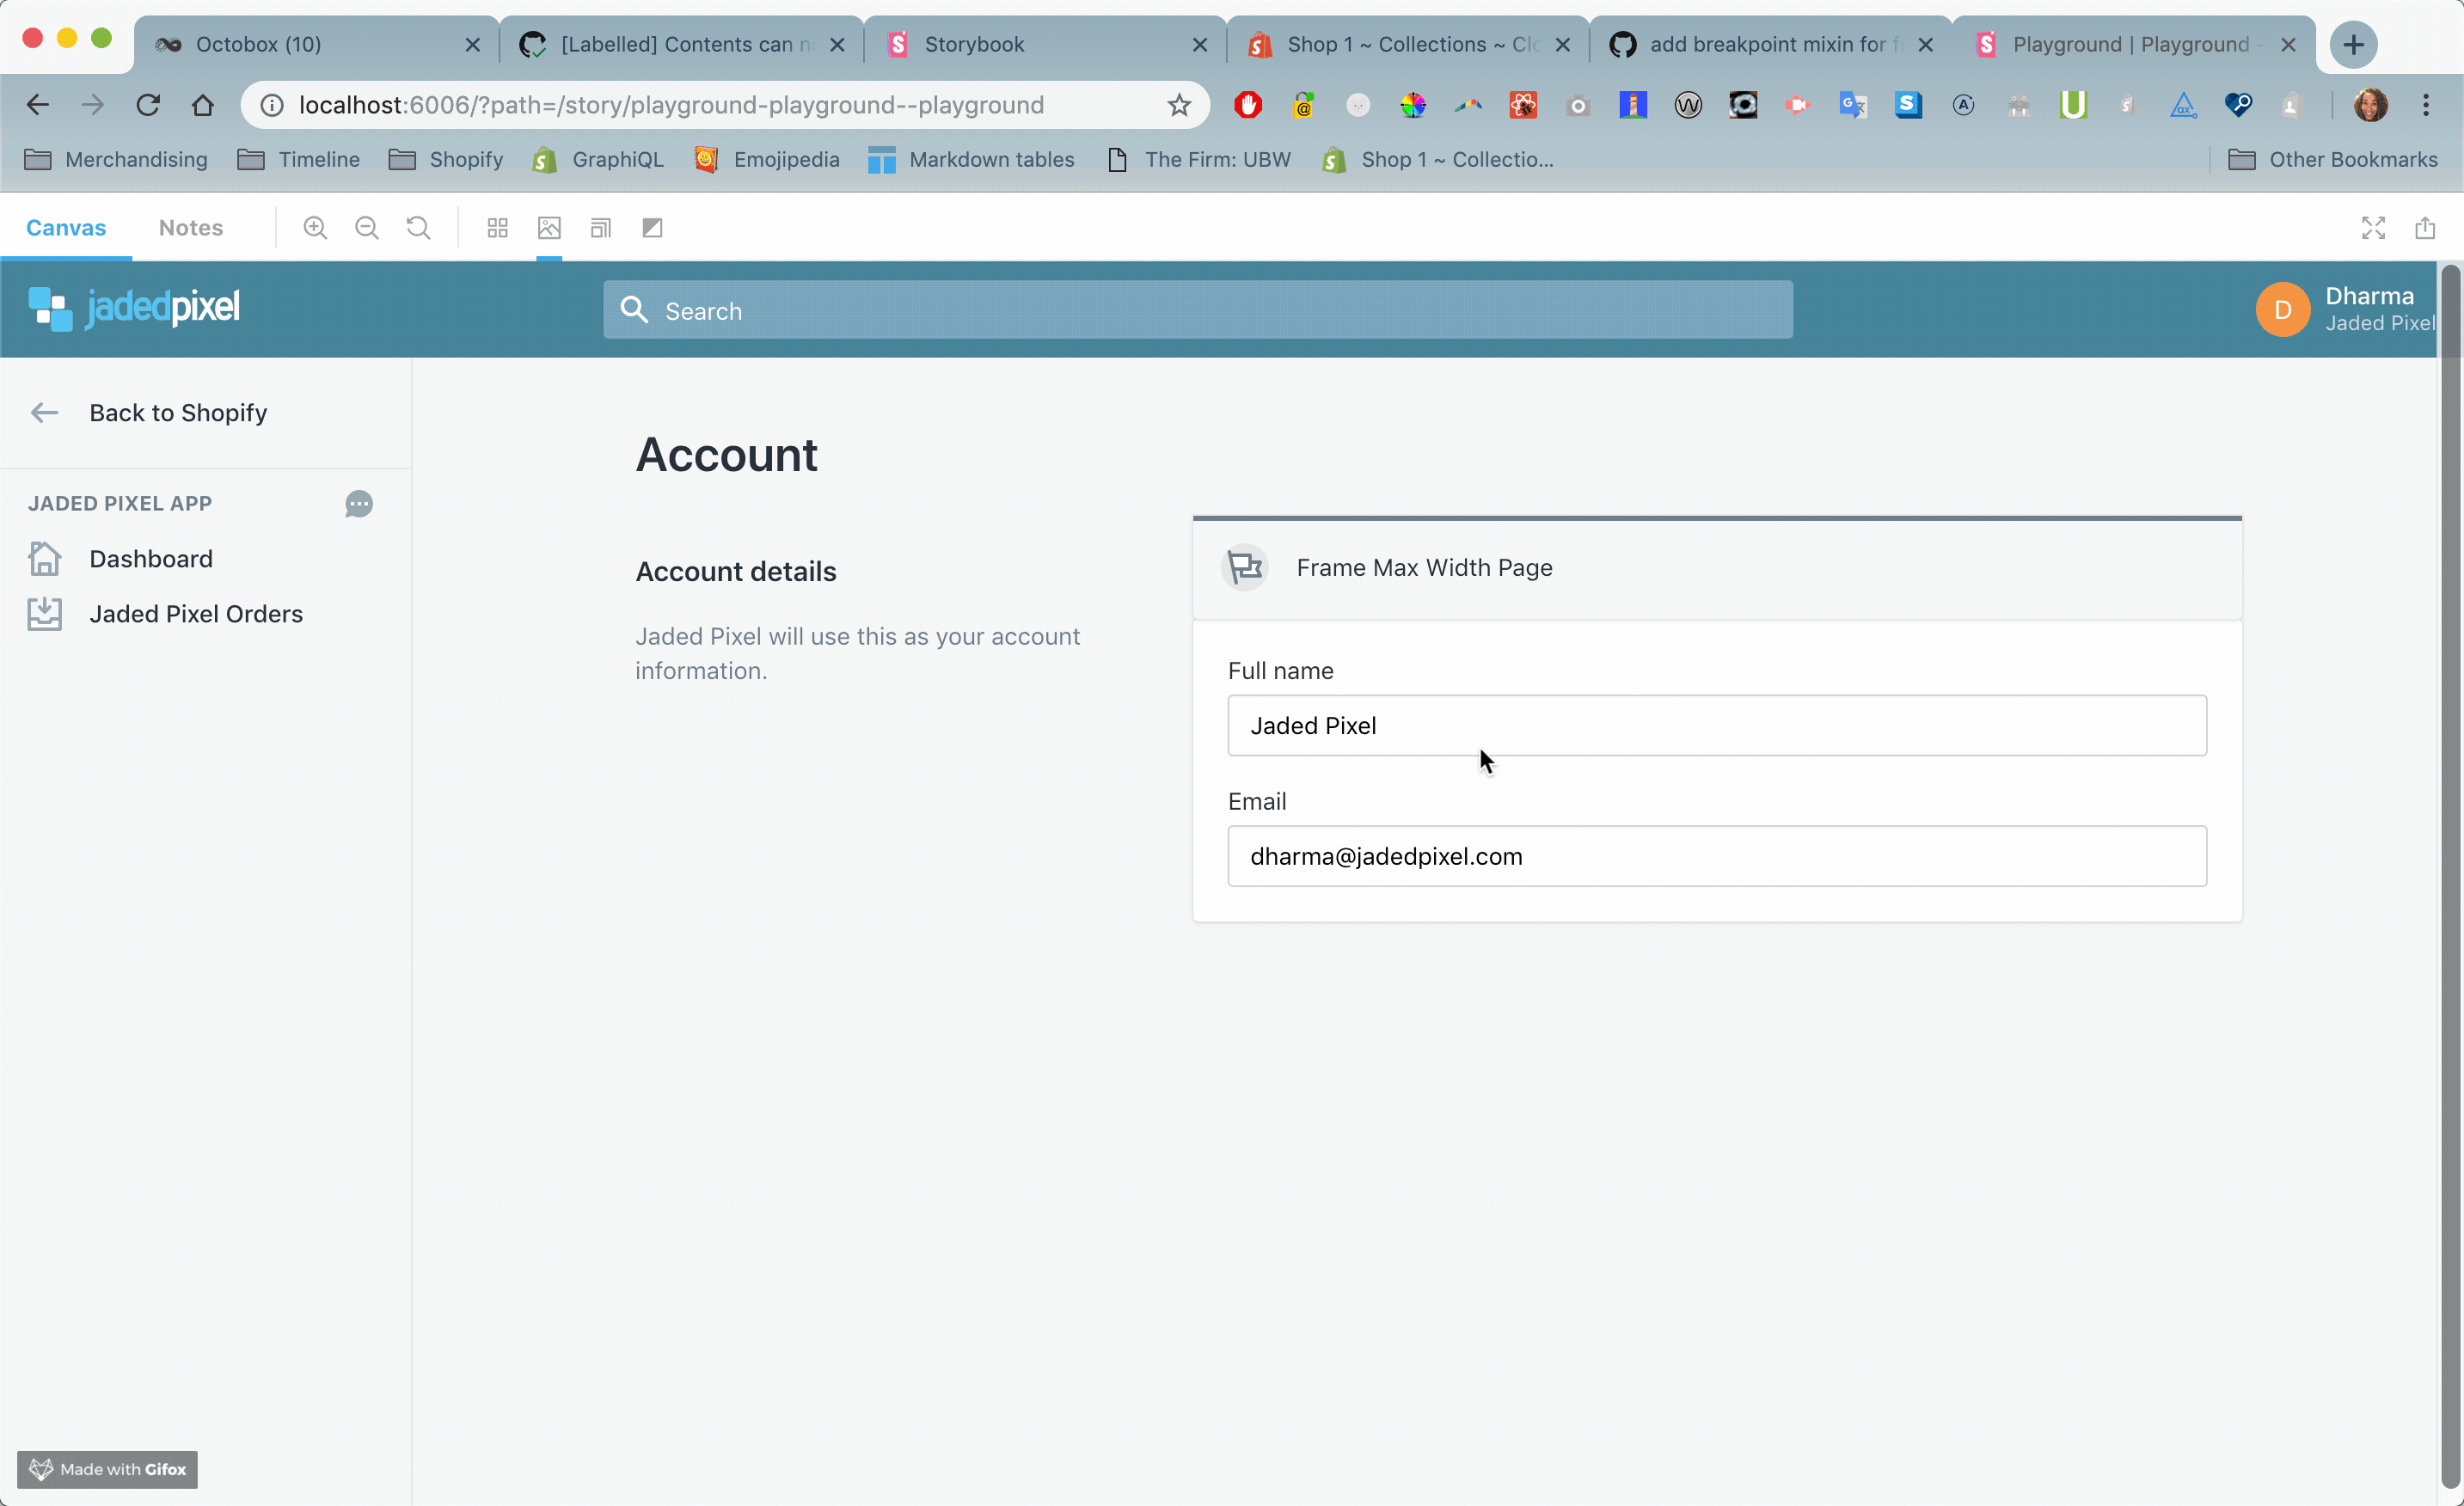Click the jadedpixel logo
2464x1506 pixels.
click(x=135, y=308)
